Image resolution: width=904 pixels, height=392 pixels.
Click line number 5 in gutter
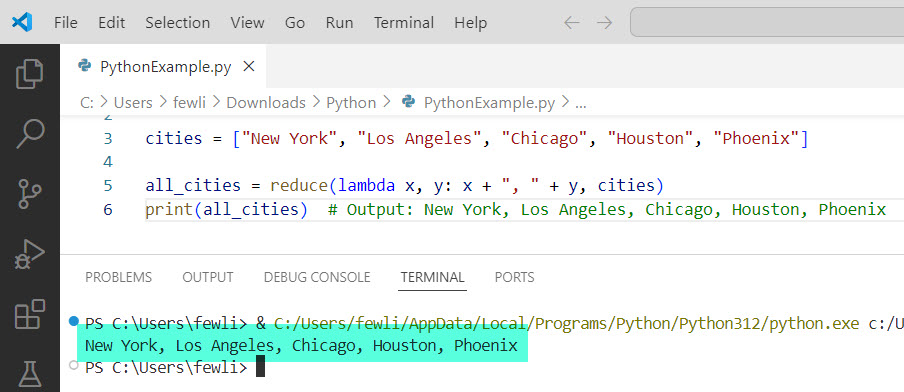point(108,186)
